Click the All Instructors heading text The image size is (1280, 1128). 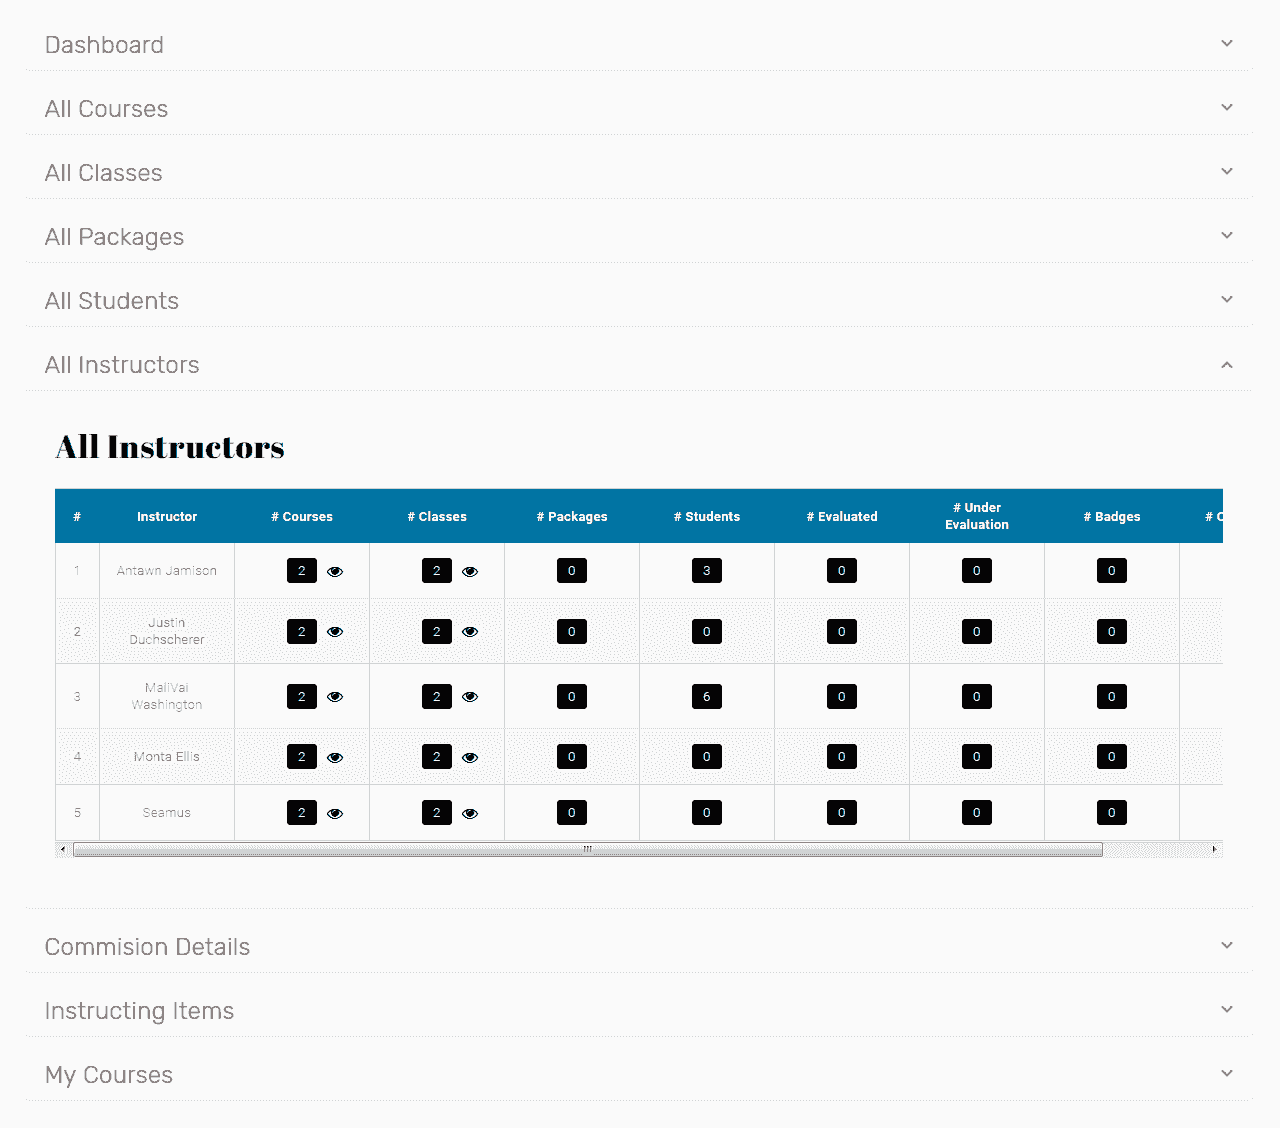(170, 447)
